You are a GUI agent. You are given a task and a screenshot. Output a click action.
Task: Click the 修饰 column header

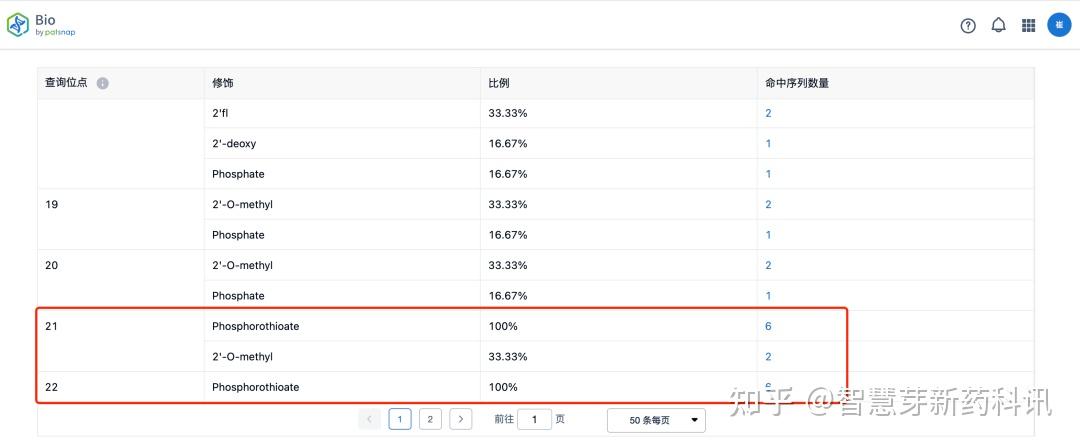pyautogui.click(x=222, y=83)
